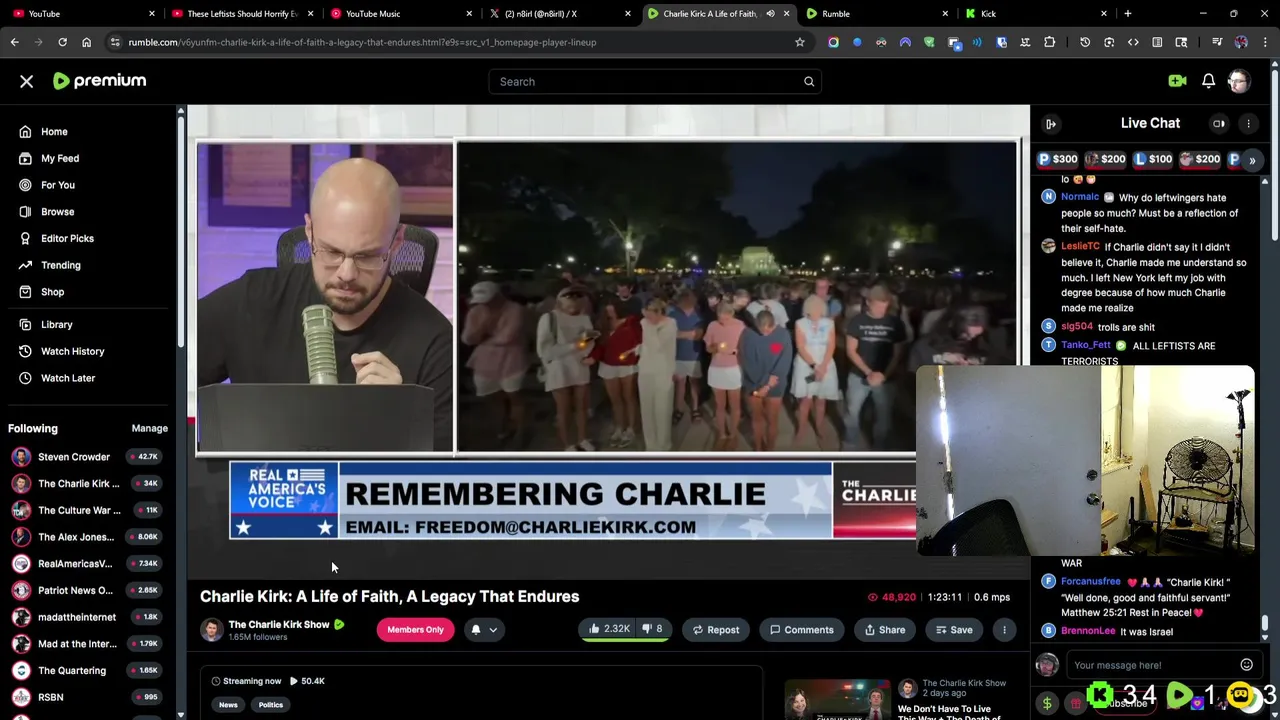This screenshot has width=1280, height=720.
Task: Open Live Chat options three dots
Action: [x=1248, y=124]
